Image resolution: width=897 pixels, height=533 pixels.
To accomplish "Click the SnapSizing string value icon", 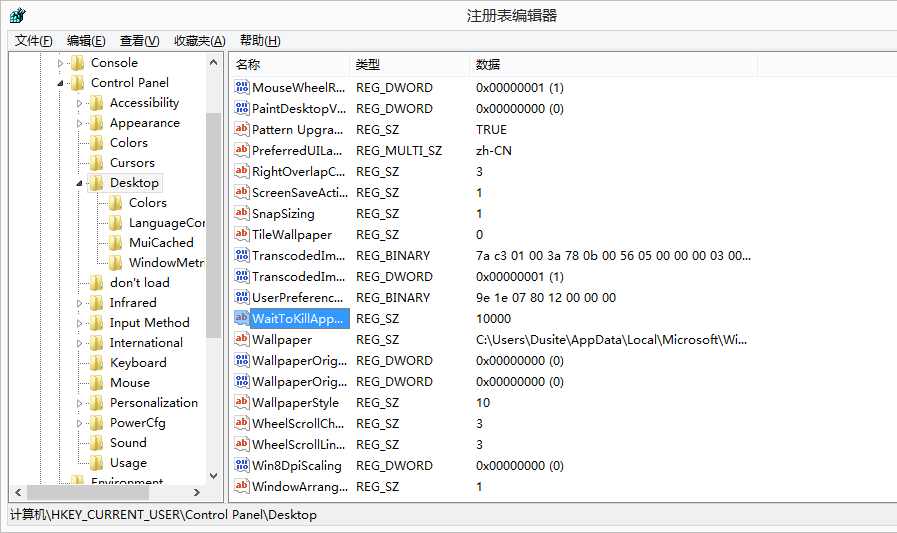I will [241, 213].
